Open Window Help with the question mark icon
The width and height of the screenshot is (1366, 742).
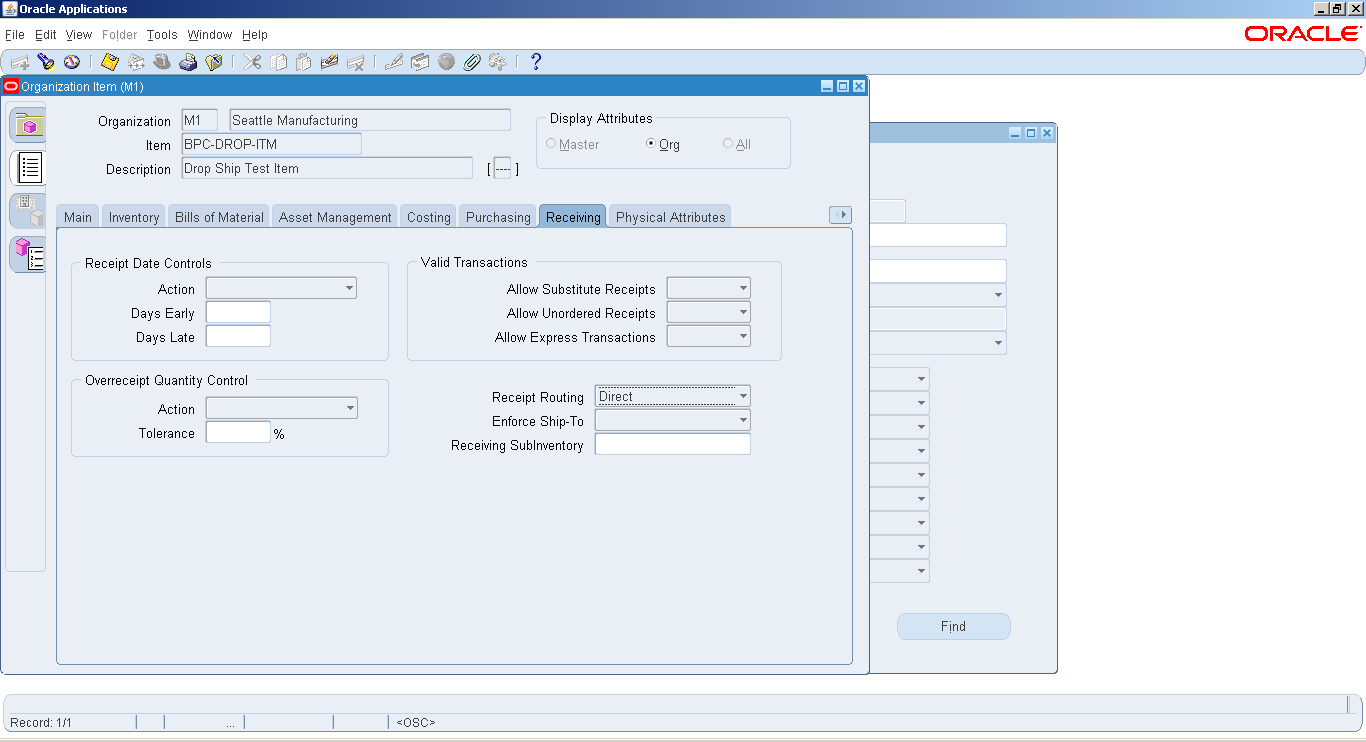pyautogui.click(x=535, y=62)
